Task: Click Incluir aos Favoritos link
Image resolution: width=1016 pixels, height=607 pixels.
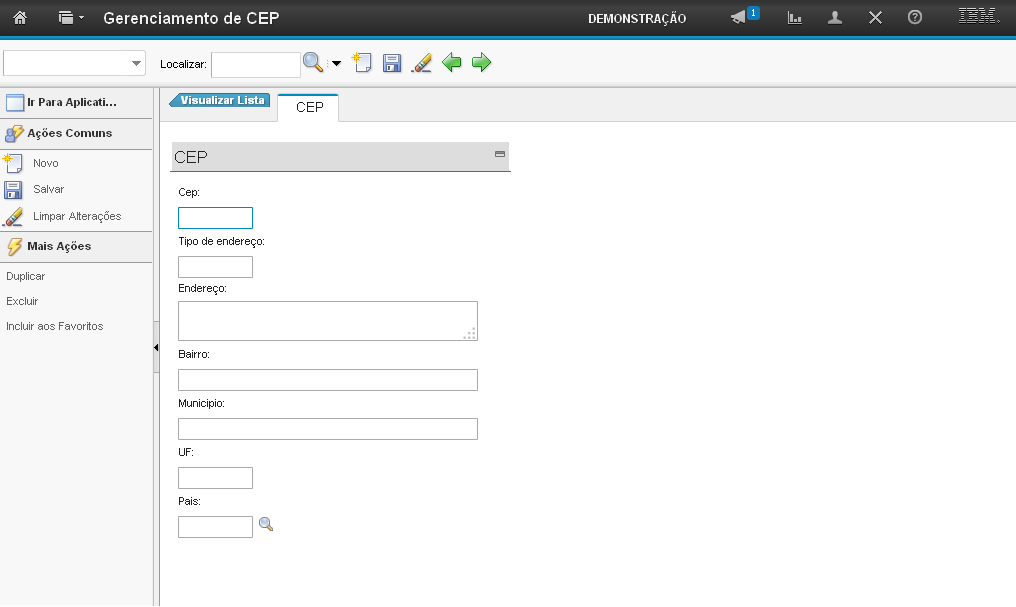Action: 54,326
